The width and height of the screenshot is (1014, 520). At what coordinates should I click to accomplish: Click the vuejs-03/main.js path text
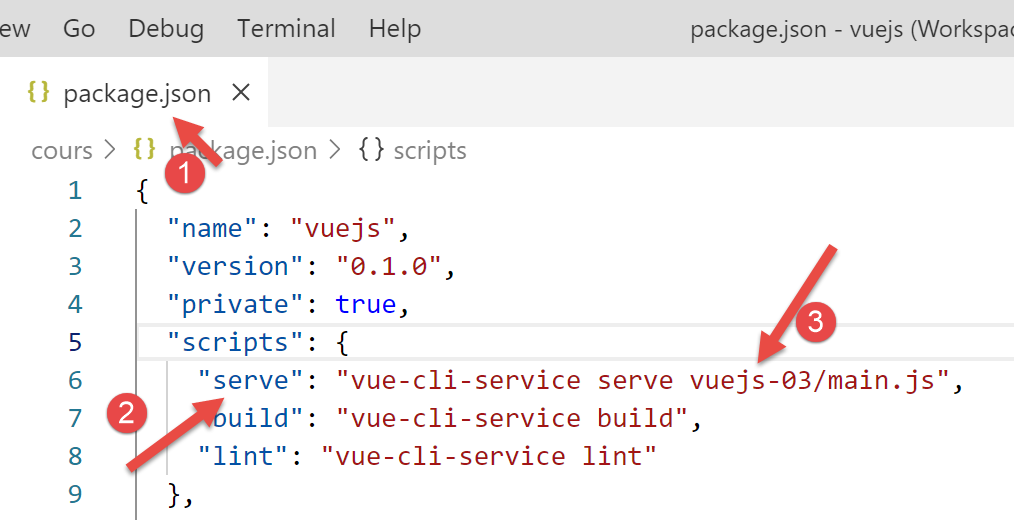(817, 381)
